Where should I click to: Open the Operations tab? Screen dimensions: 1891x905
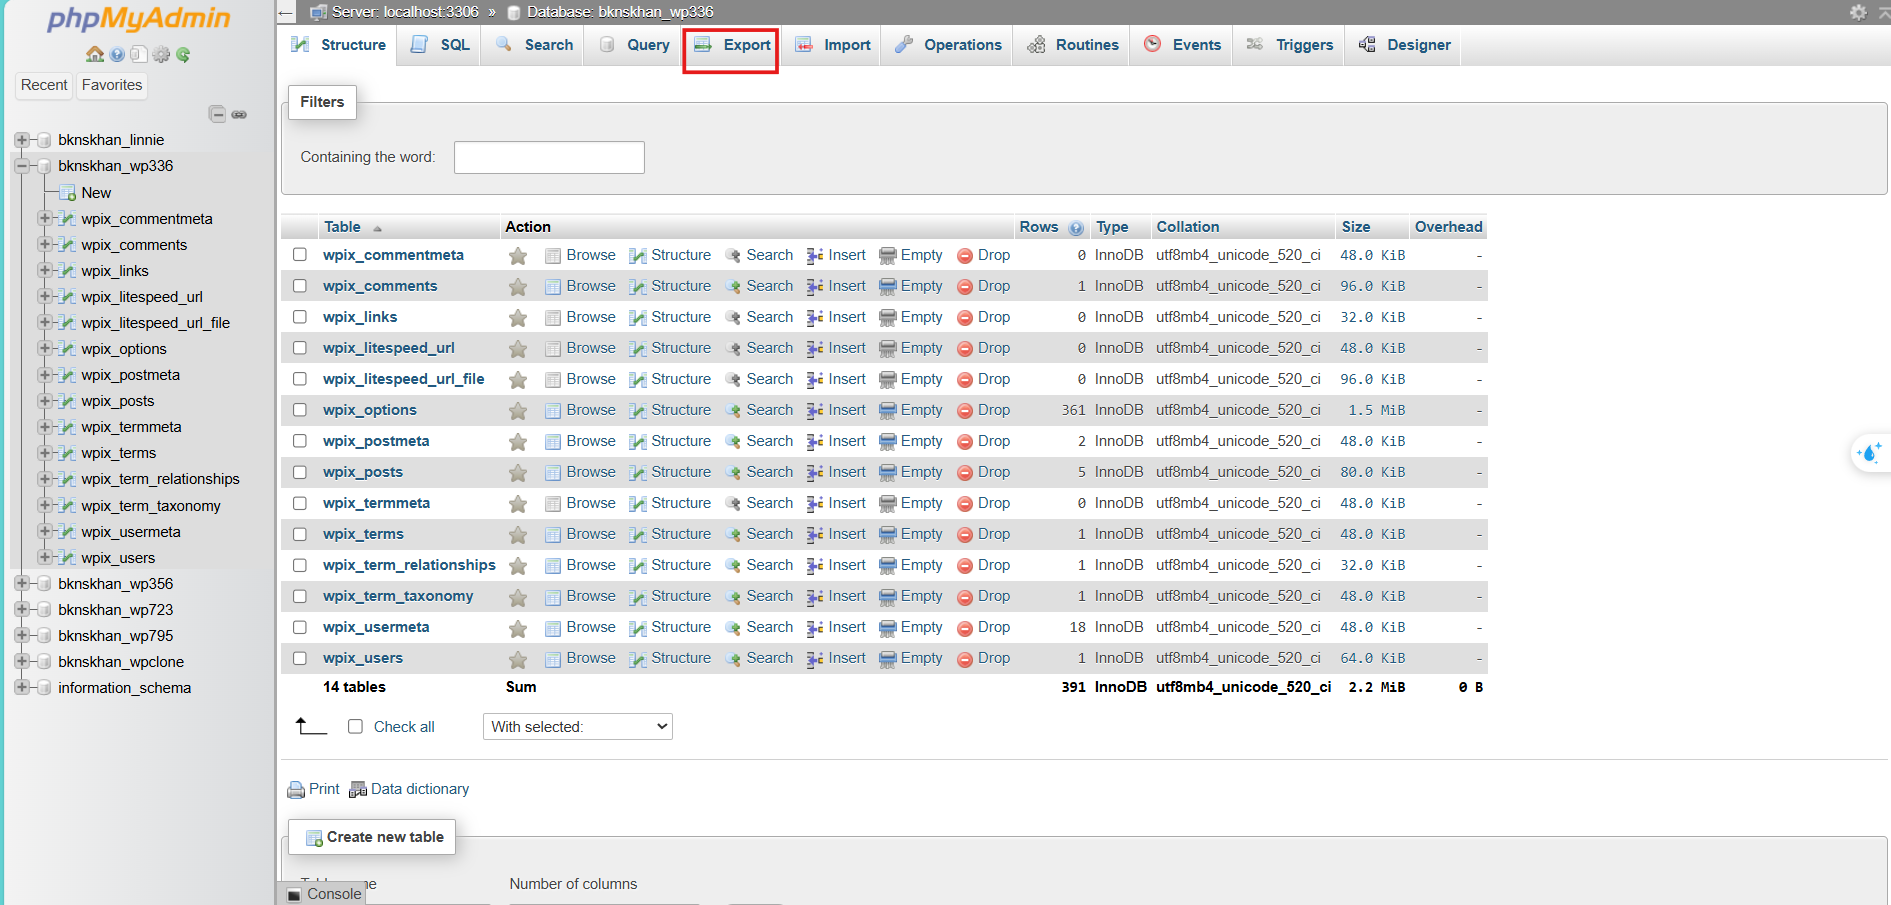[948, 45]
